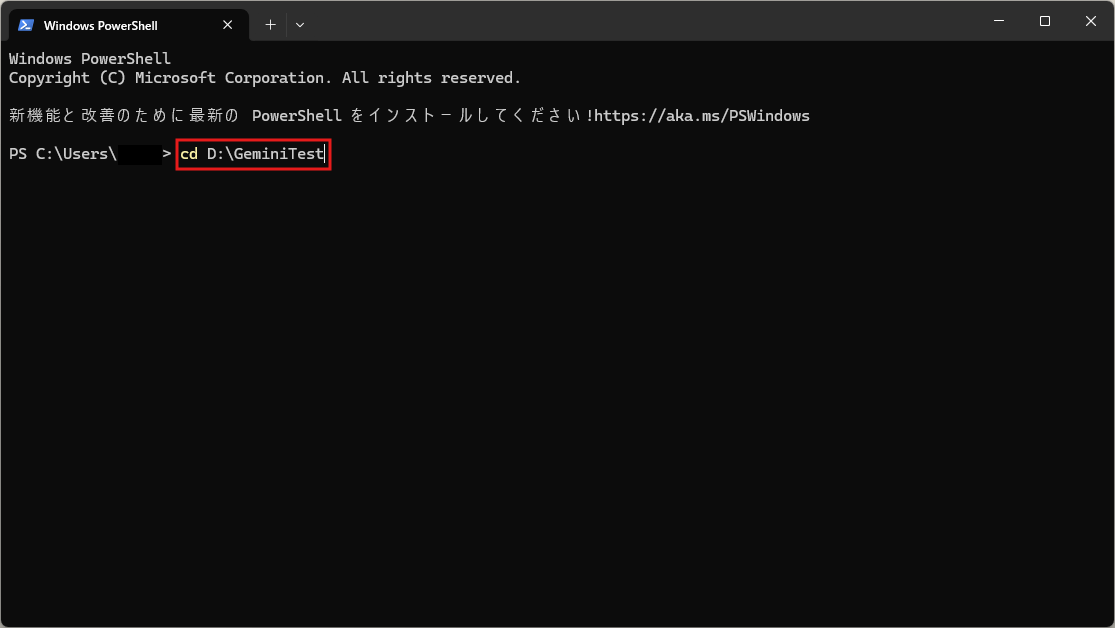
Task: Click the '>' prompt symbol
Action: tap(167, 154)
